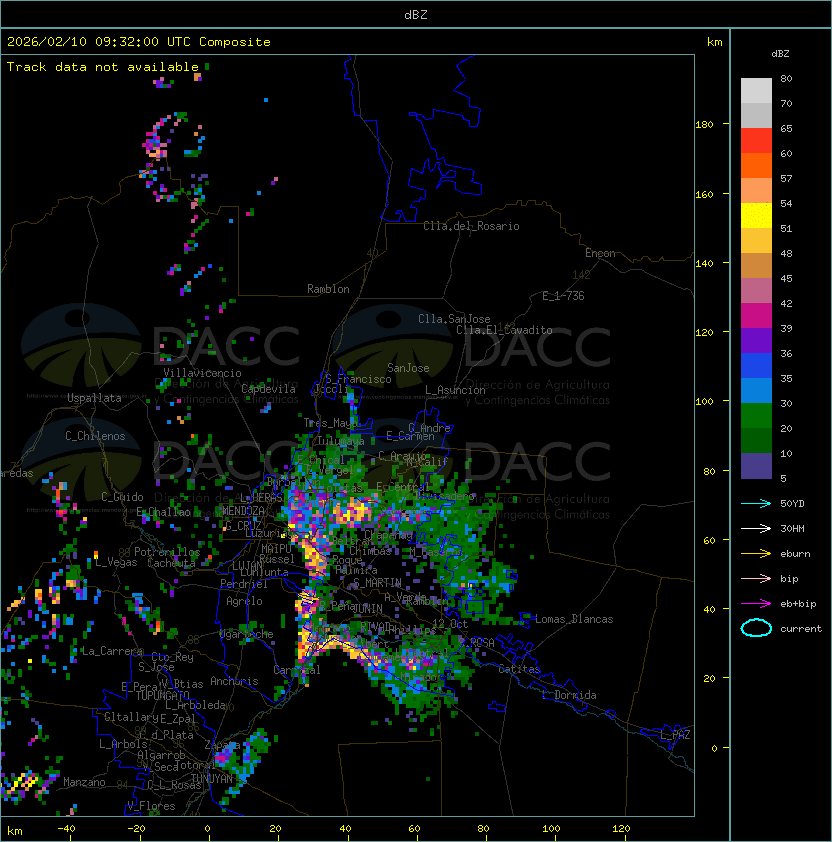The height and width of the screenshot is (842, 832).
Task: Click the 'dBZ' title at top center
Action: click(x=416, y=15)
